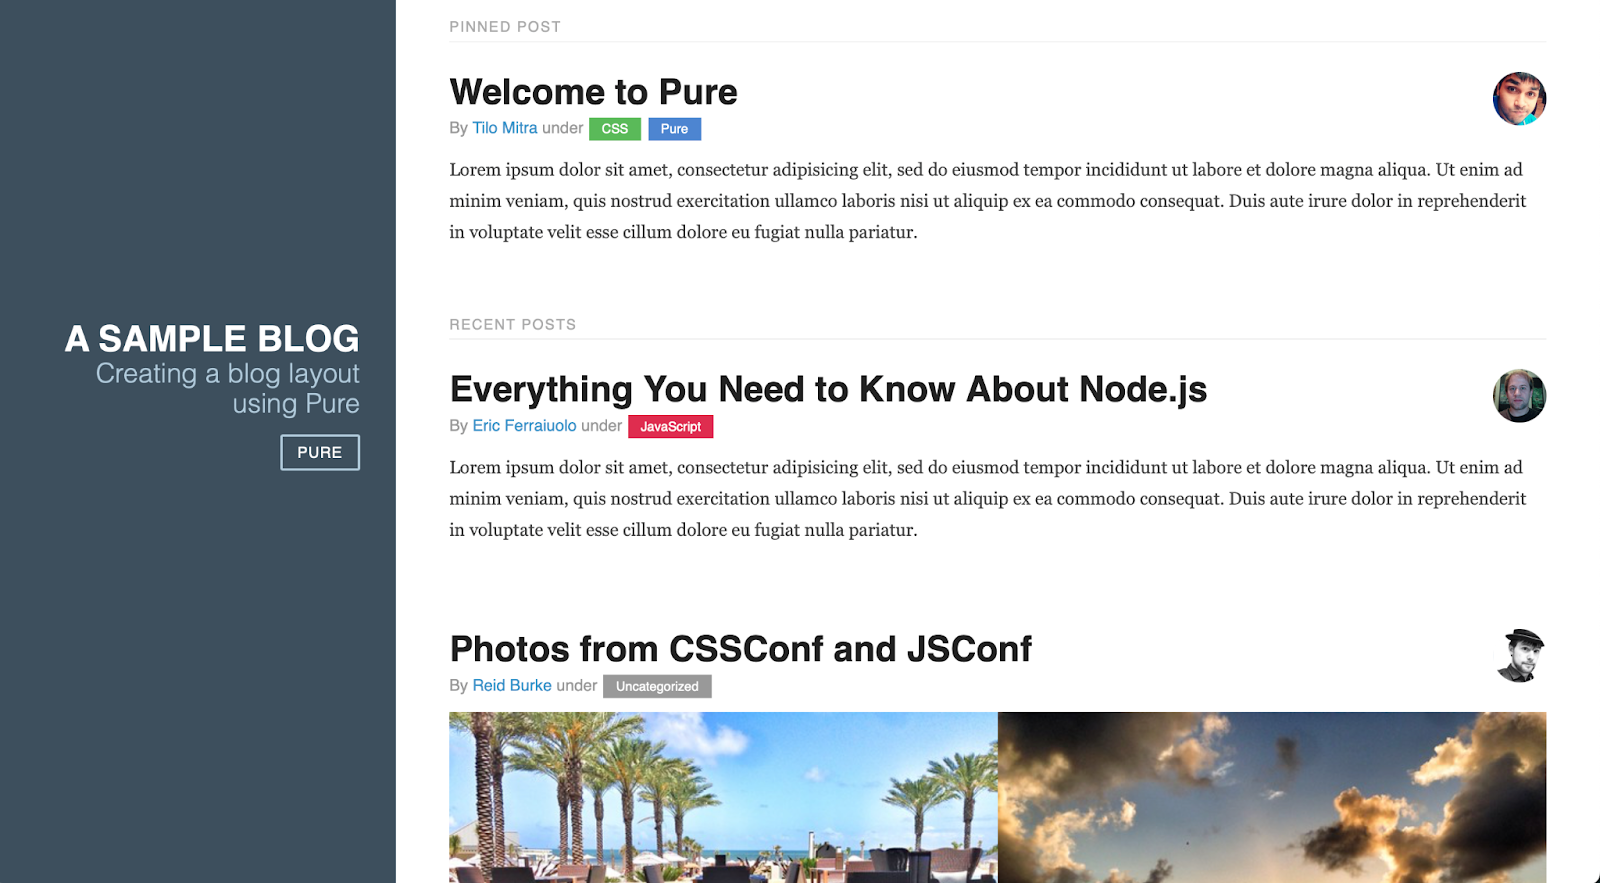Open the Eric Ferraiuolo author link

click(x=524, y=426)
